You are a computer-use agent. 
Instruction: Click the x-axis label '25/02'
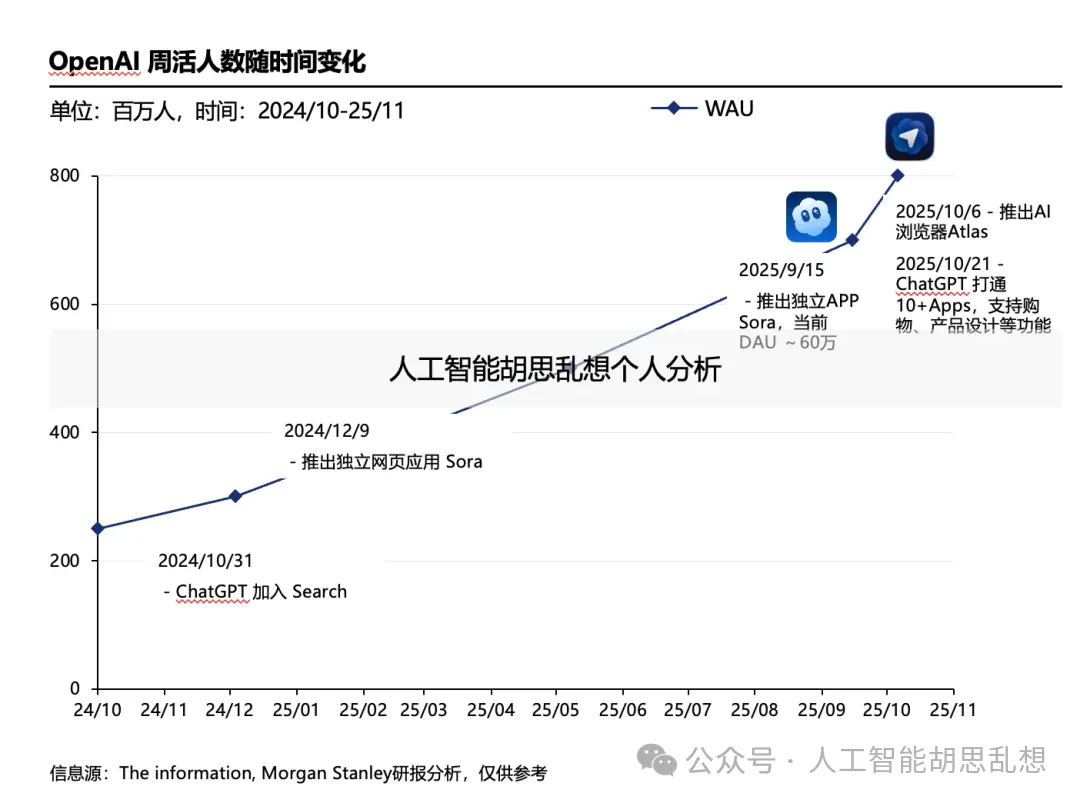coord(363,710)
